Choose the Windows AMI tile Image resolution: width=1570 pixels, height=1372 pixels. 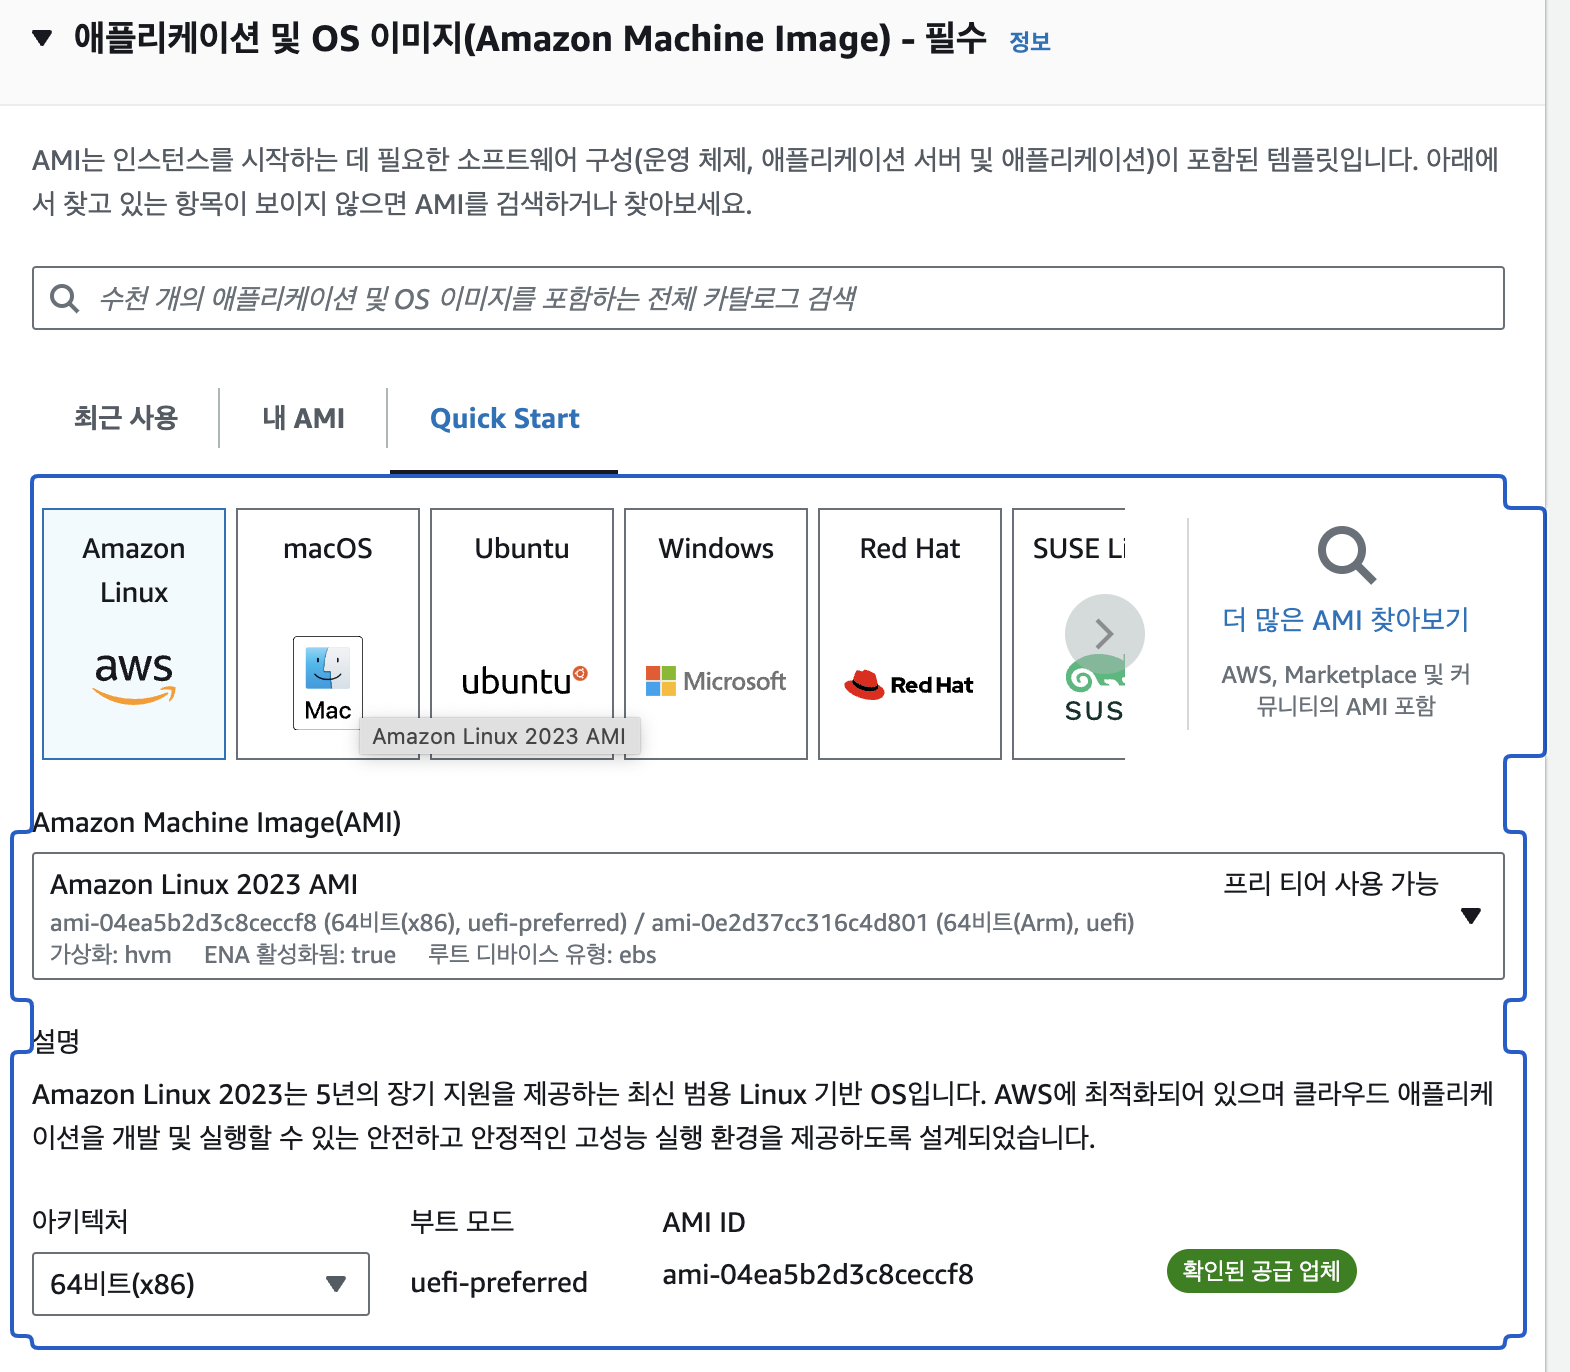point(716,634)
